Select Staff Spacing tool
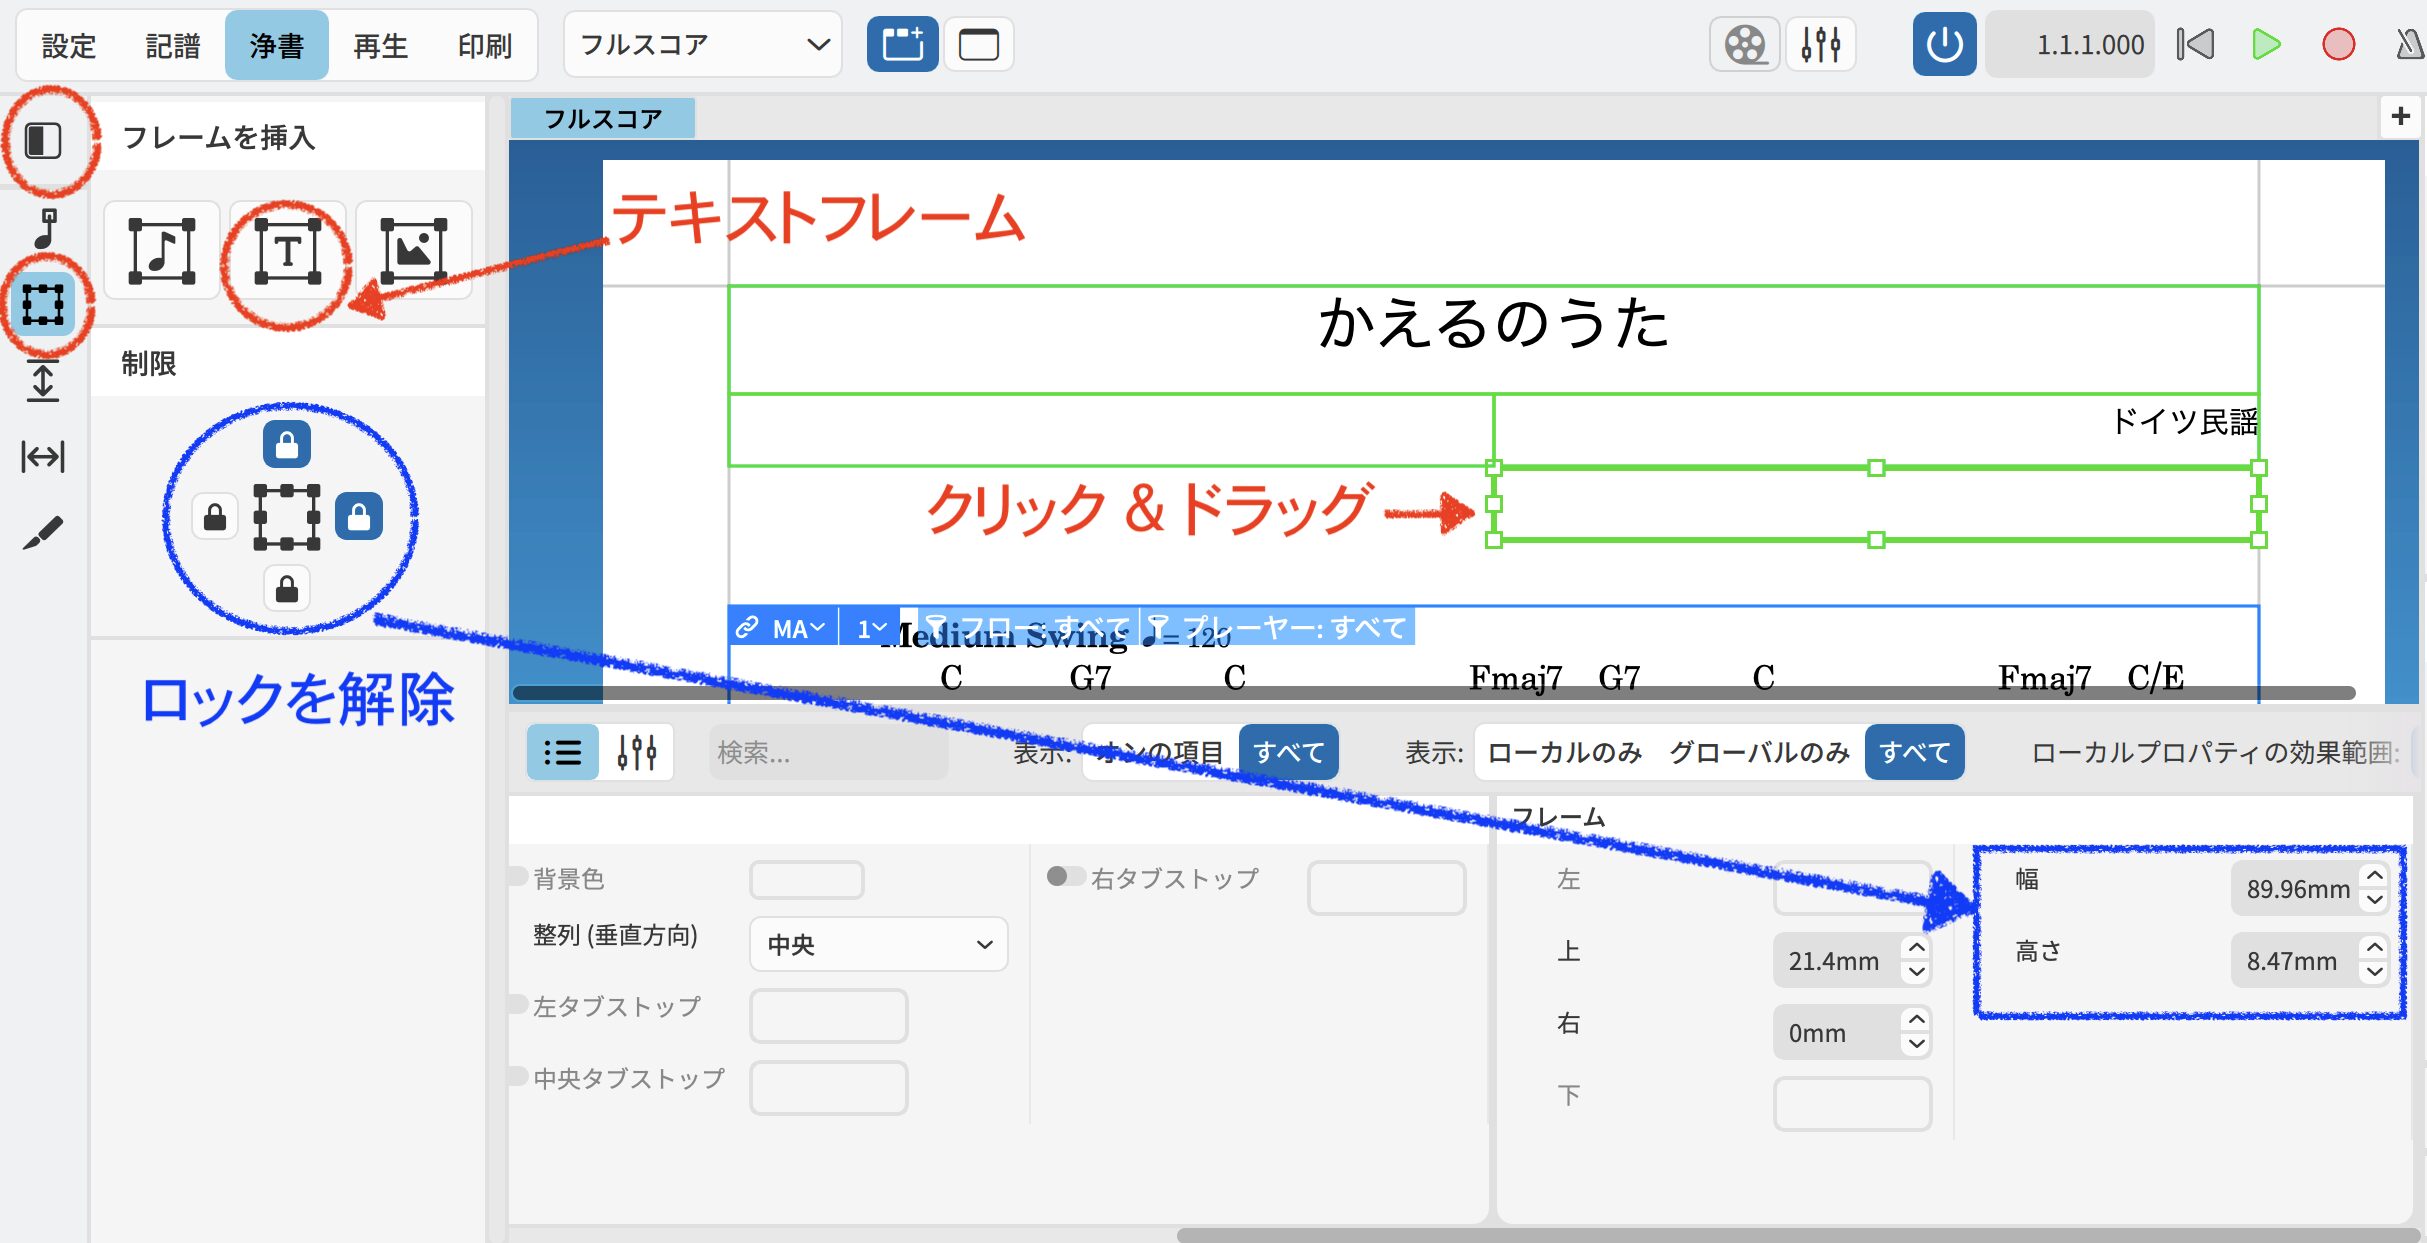The width and height of the screenshot is (2427, 1243). [43, 381]
